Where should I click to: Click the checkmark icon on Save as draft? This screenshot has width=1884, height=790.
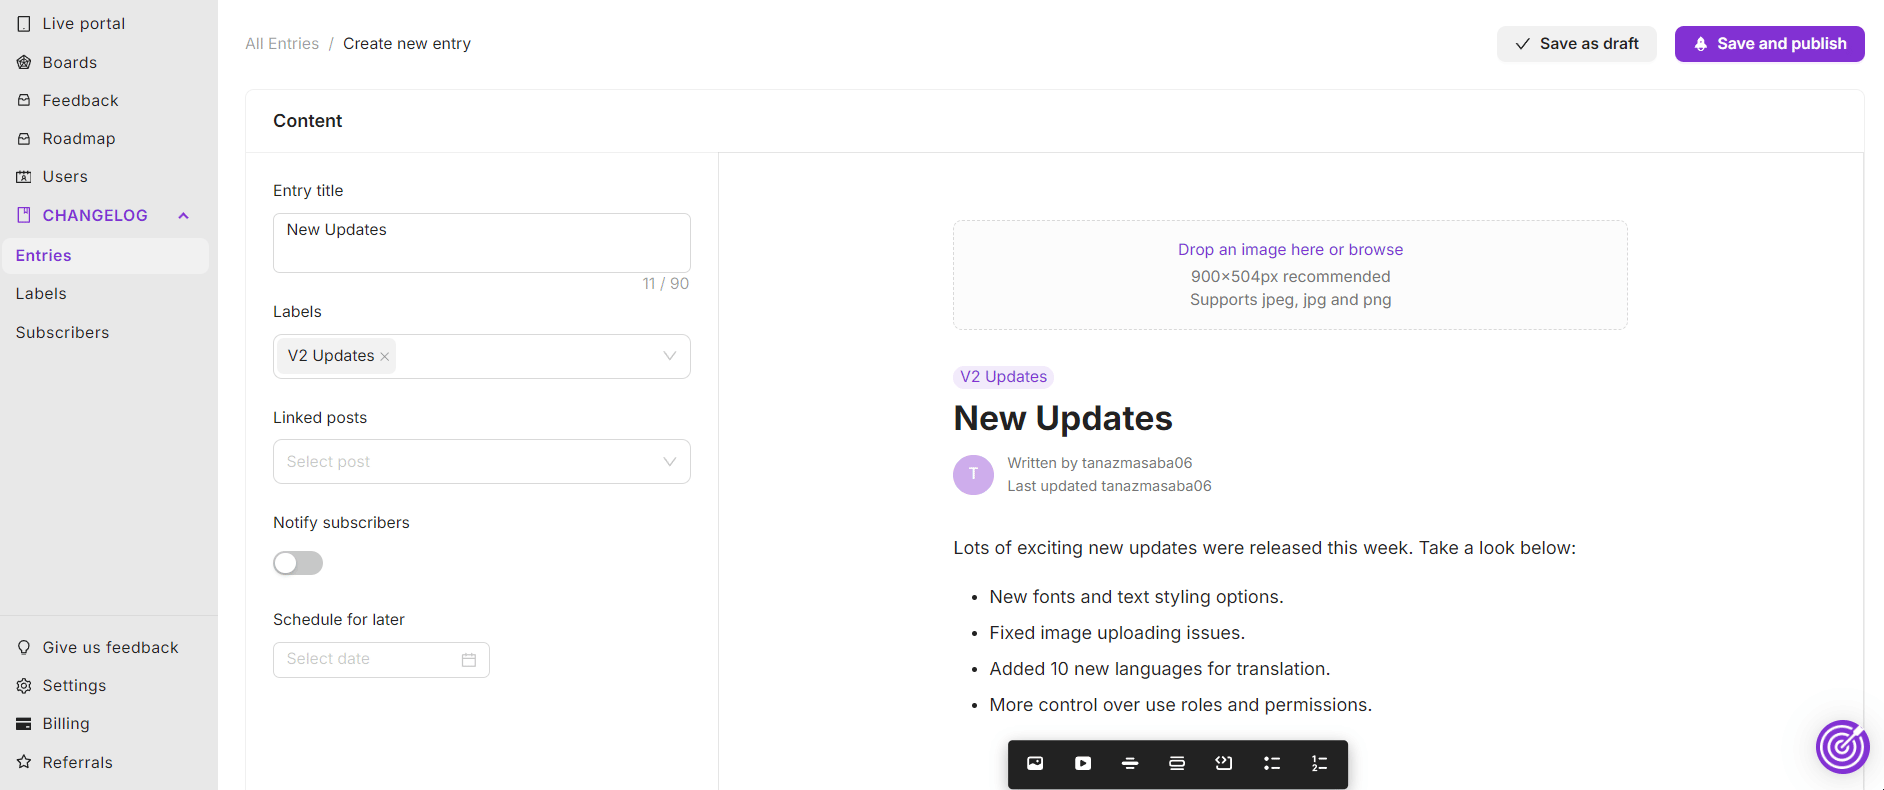(1522, 44)
